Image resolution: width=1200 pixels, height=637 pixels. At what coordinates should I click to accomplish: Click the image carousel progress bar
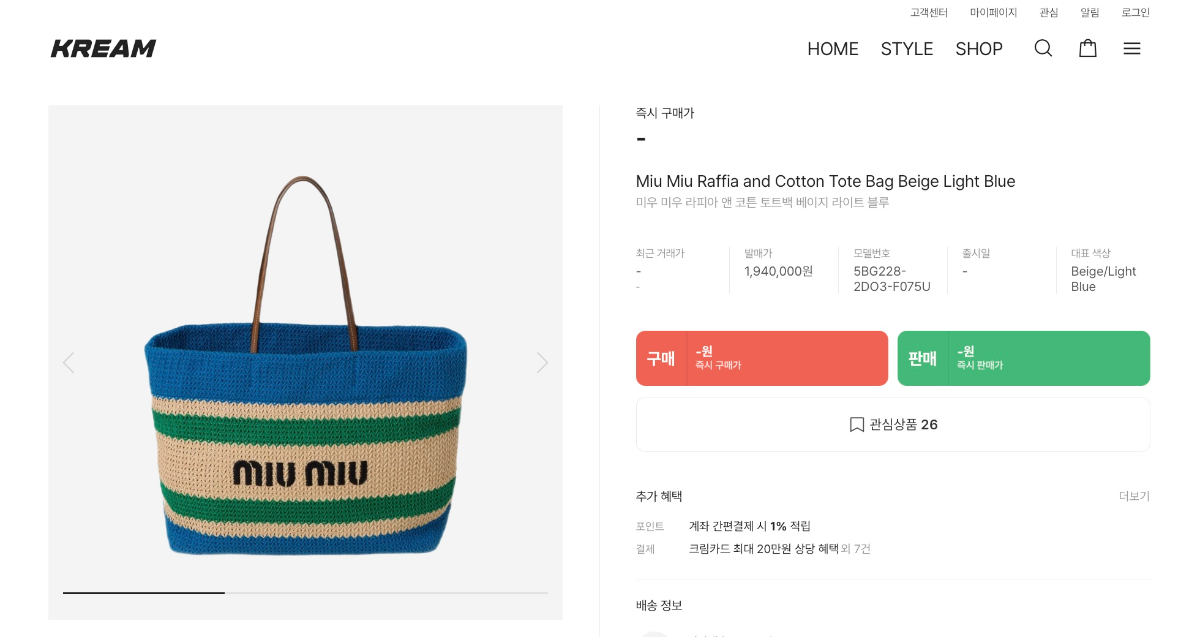click(305, 593)
